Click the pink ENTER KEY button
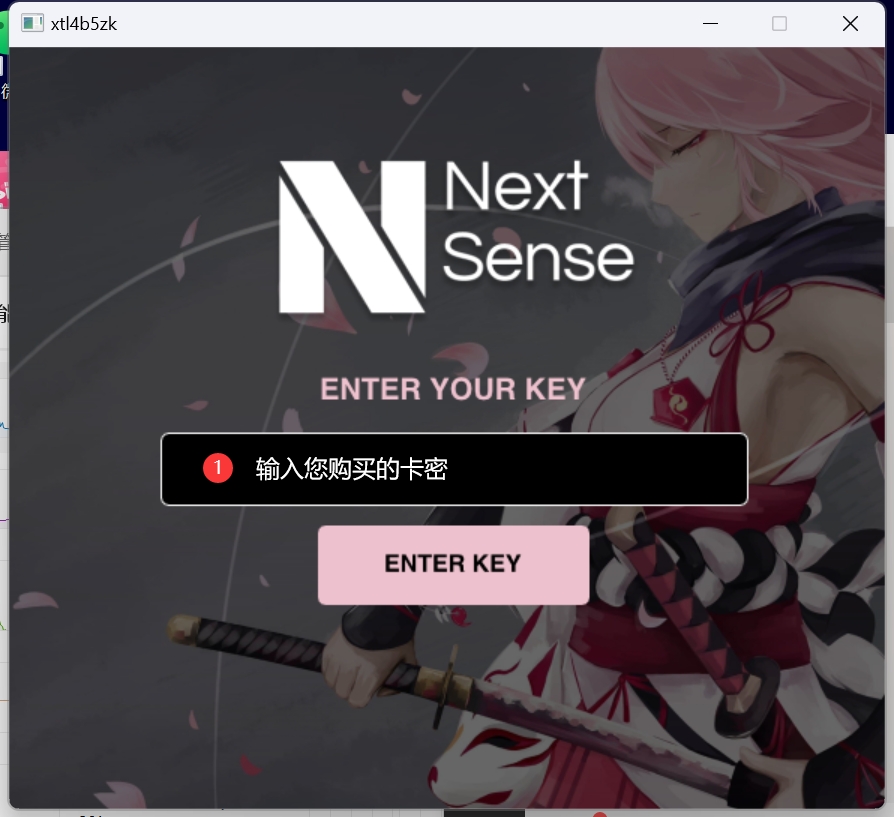 pos(453,564)
